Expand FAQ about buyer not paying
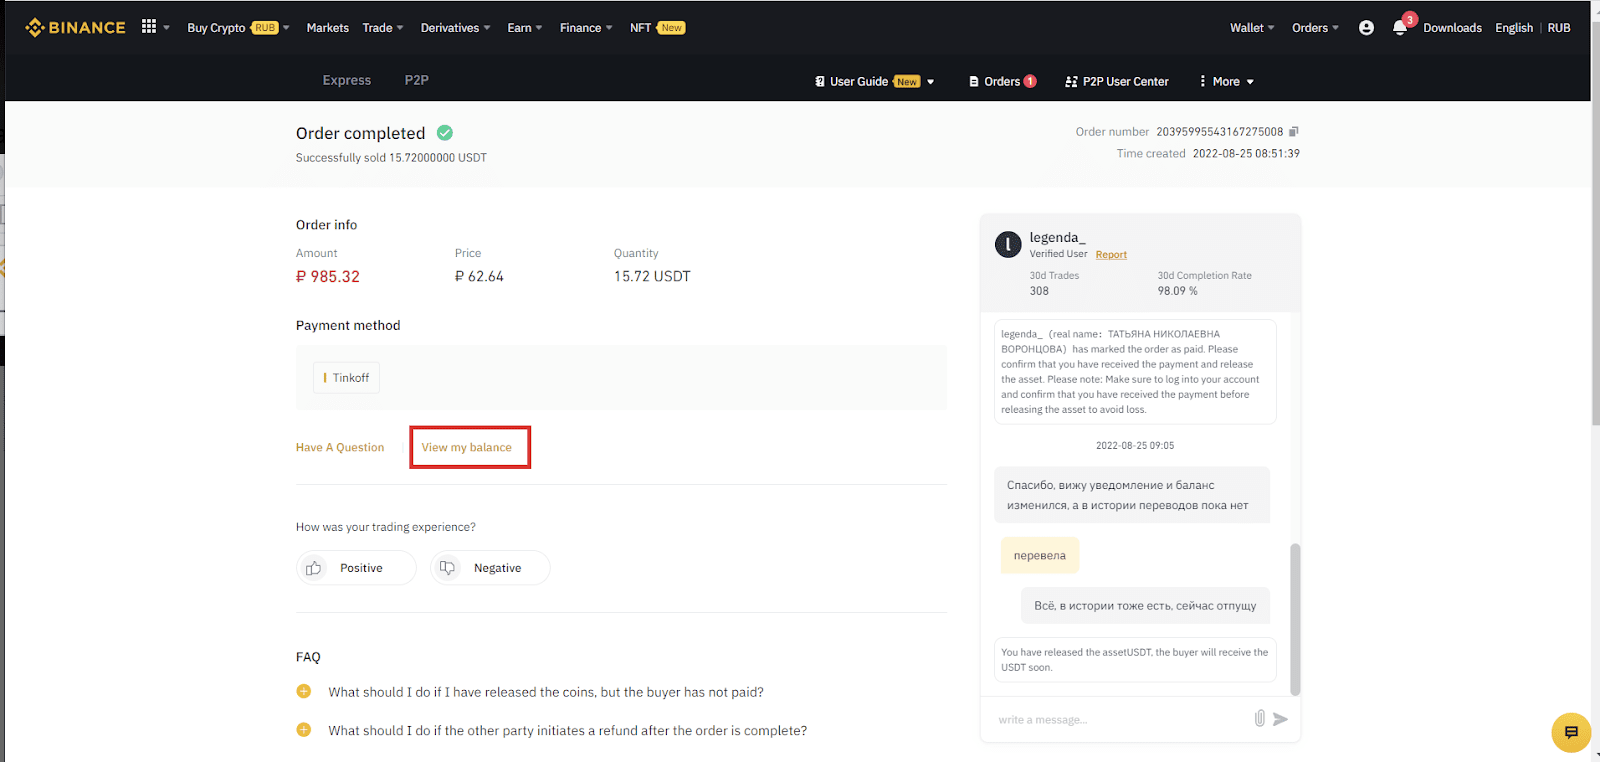Screen dimensions: 1600x762 click(304, 692)
